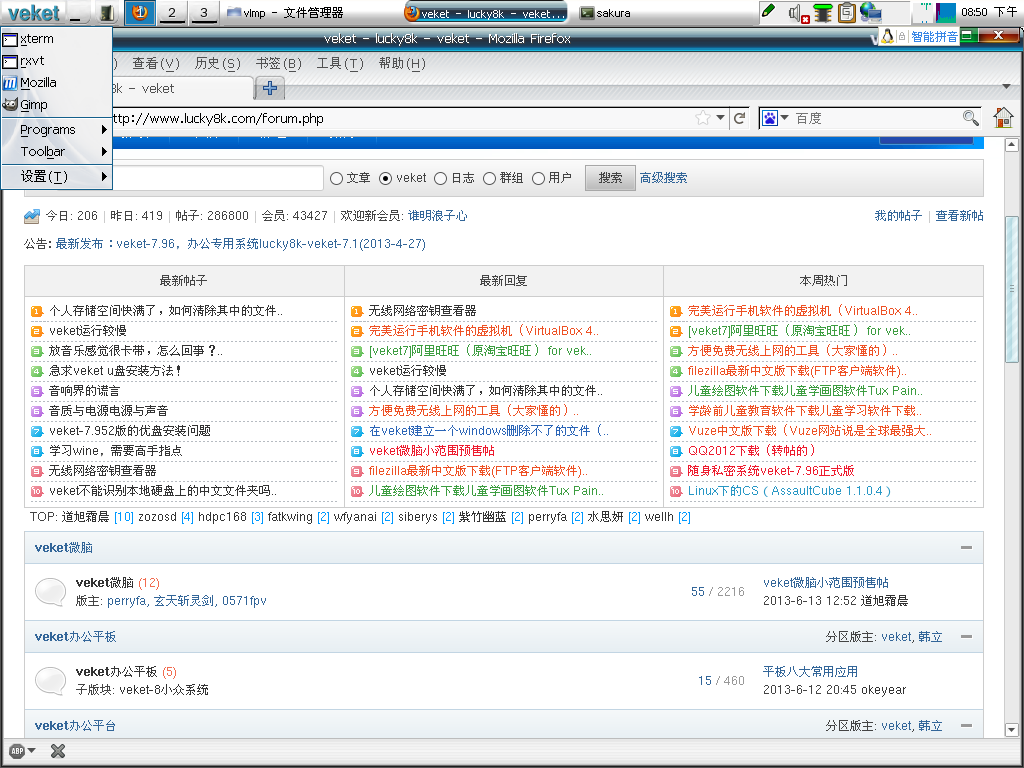The width and height of the screenshot is (1024, 768).
Task: Bookmark page with the star icon
Action: pyautogui.click(x=703, y=118)
